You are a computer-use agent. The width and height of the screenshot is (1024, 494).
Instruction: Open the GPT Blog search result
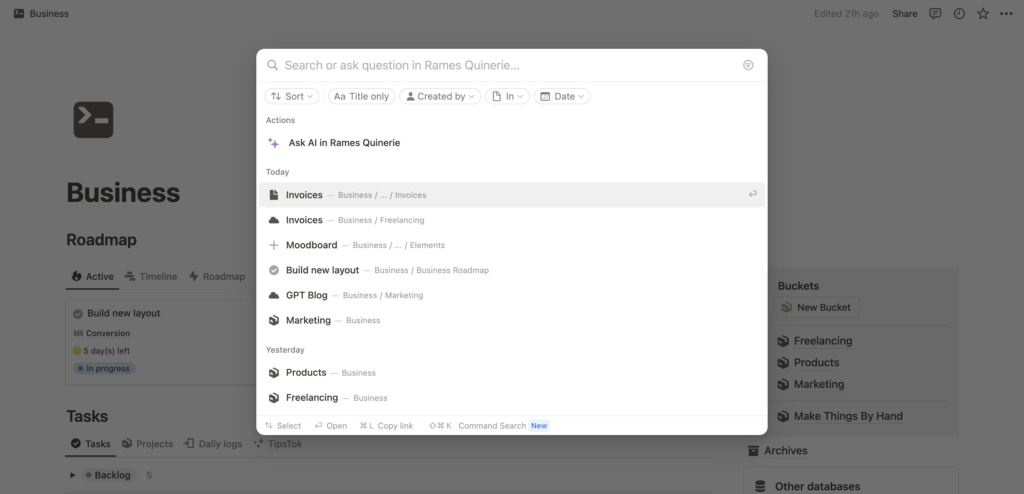pyautogui.click(x=511, y=295)
